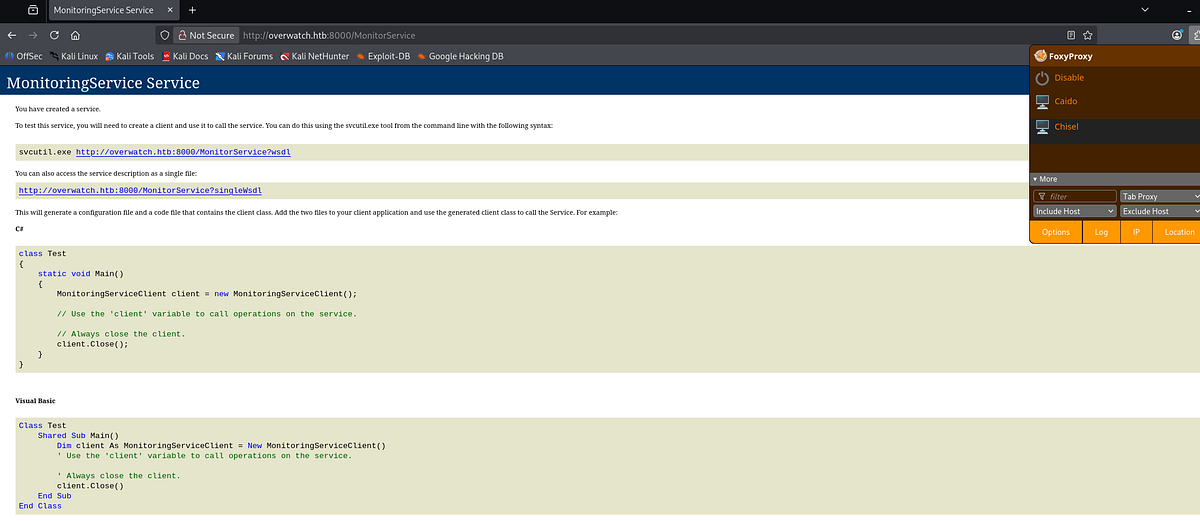
Task: Open the Firefox account icon
Action: 1177,34
